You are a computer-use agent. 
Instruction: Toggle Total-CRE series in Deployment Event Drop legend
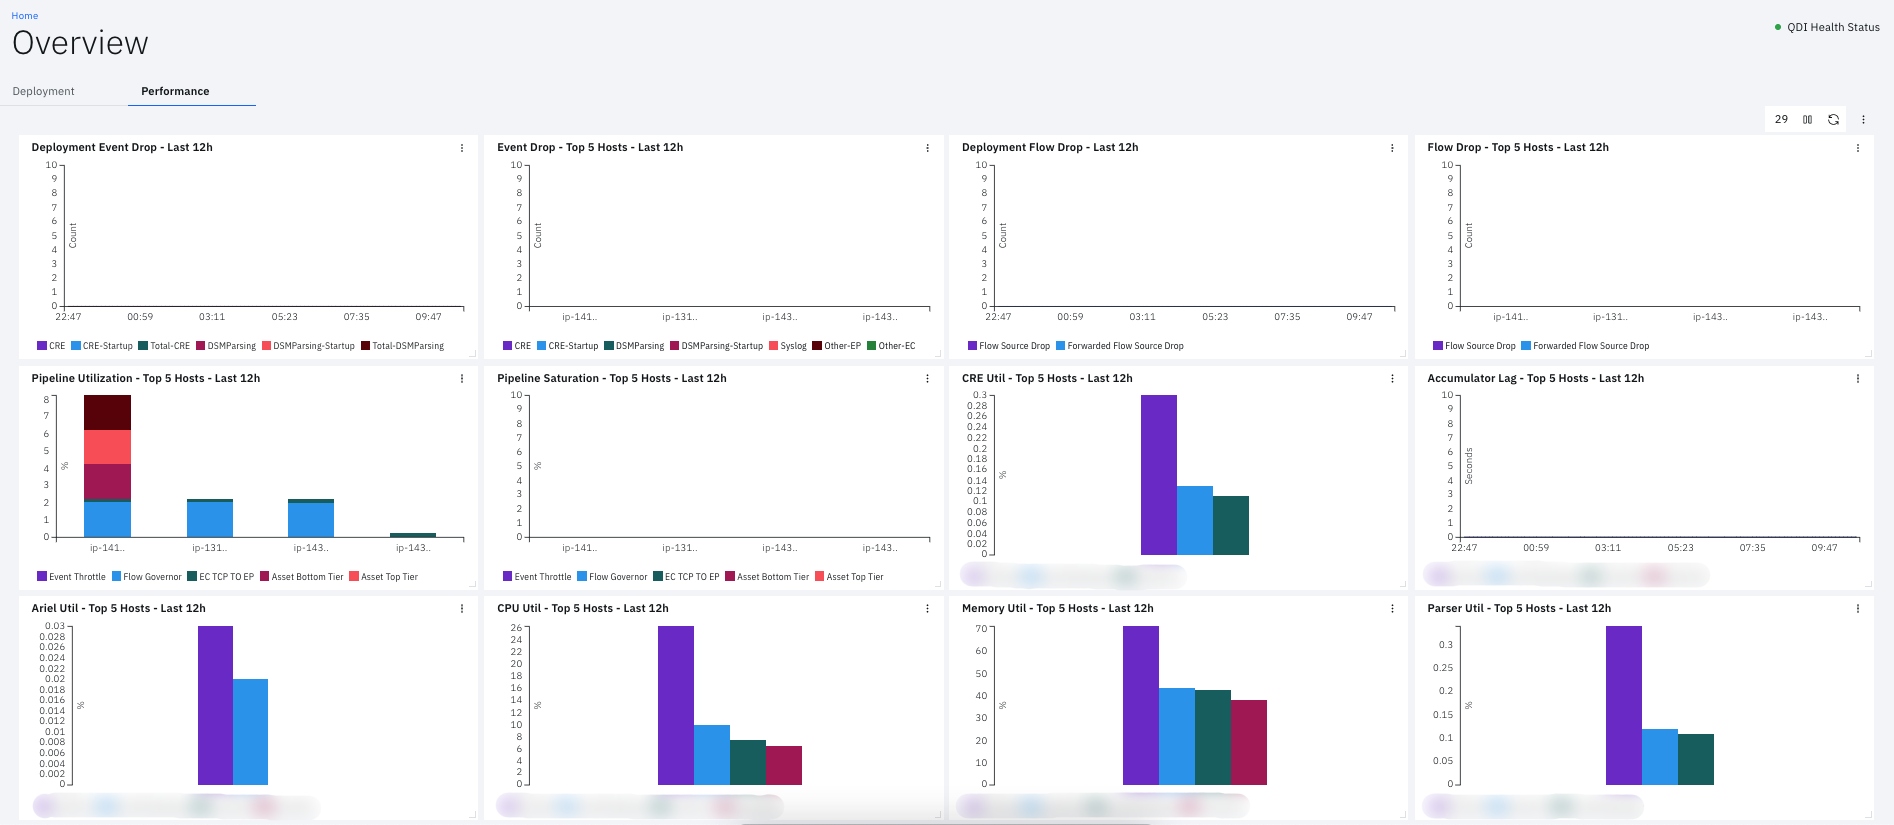point(164,346)
